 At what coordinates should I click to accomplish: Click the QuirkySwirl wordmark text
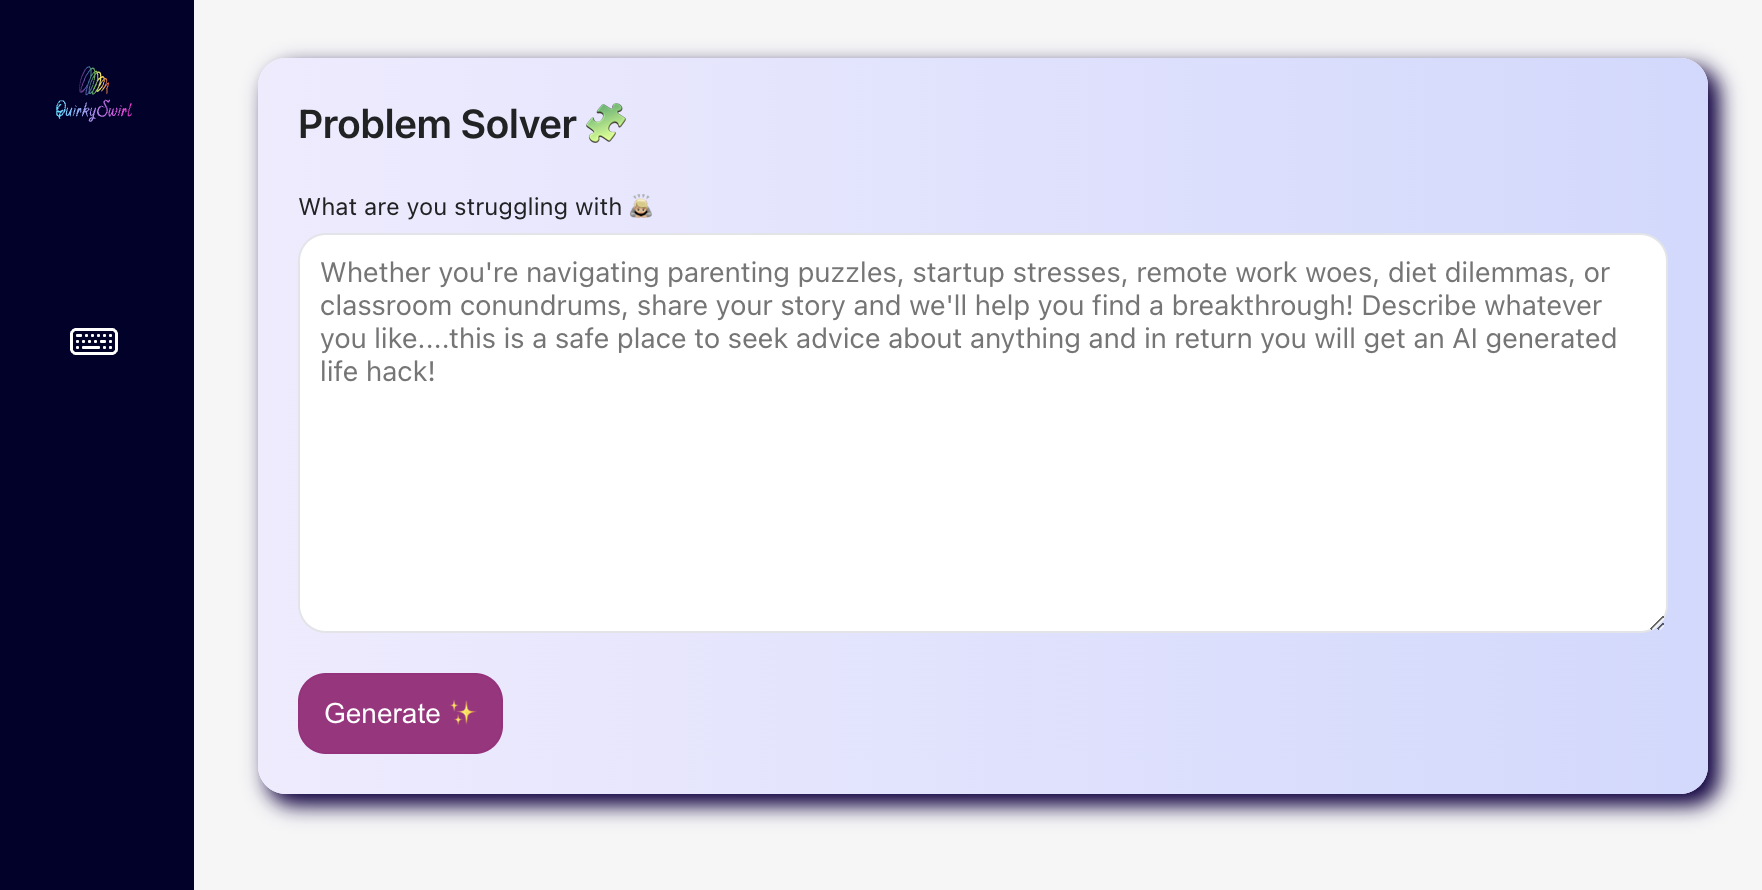(93, 110)
